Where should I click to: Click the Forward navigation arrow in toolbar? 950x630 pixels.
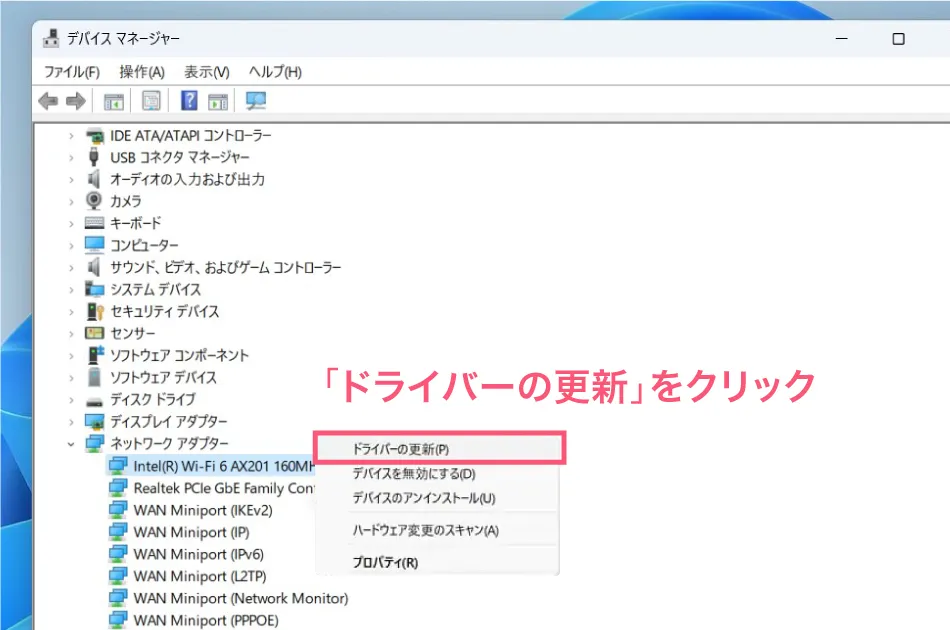click(x=76, y=100)
